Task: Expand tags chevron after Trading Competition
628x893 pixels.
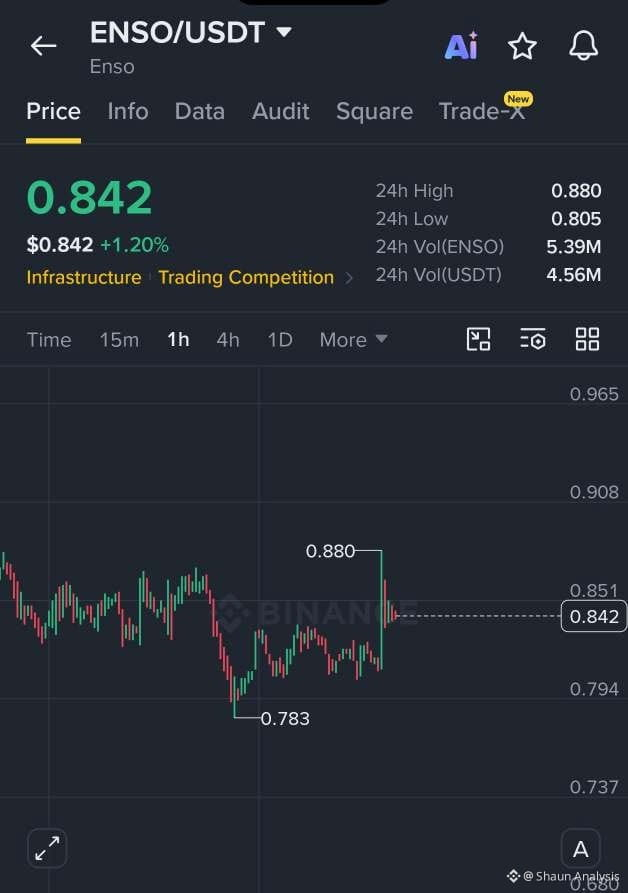Action: [x=349, y=278]
